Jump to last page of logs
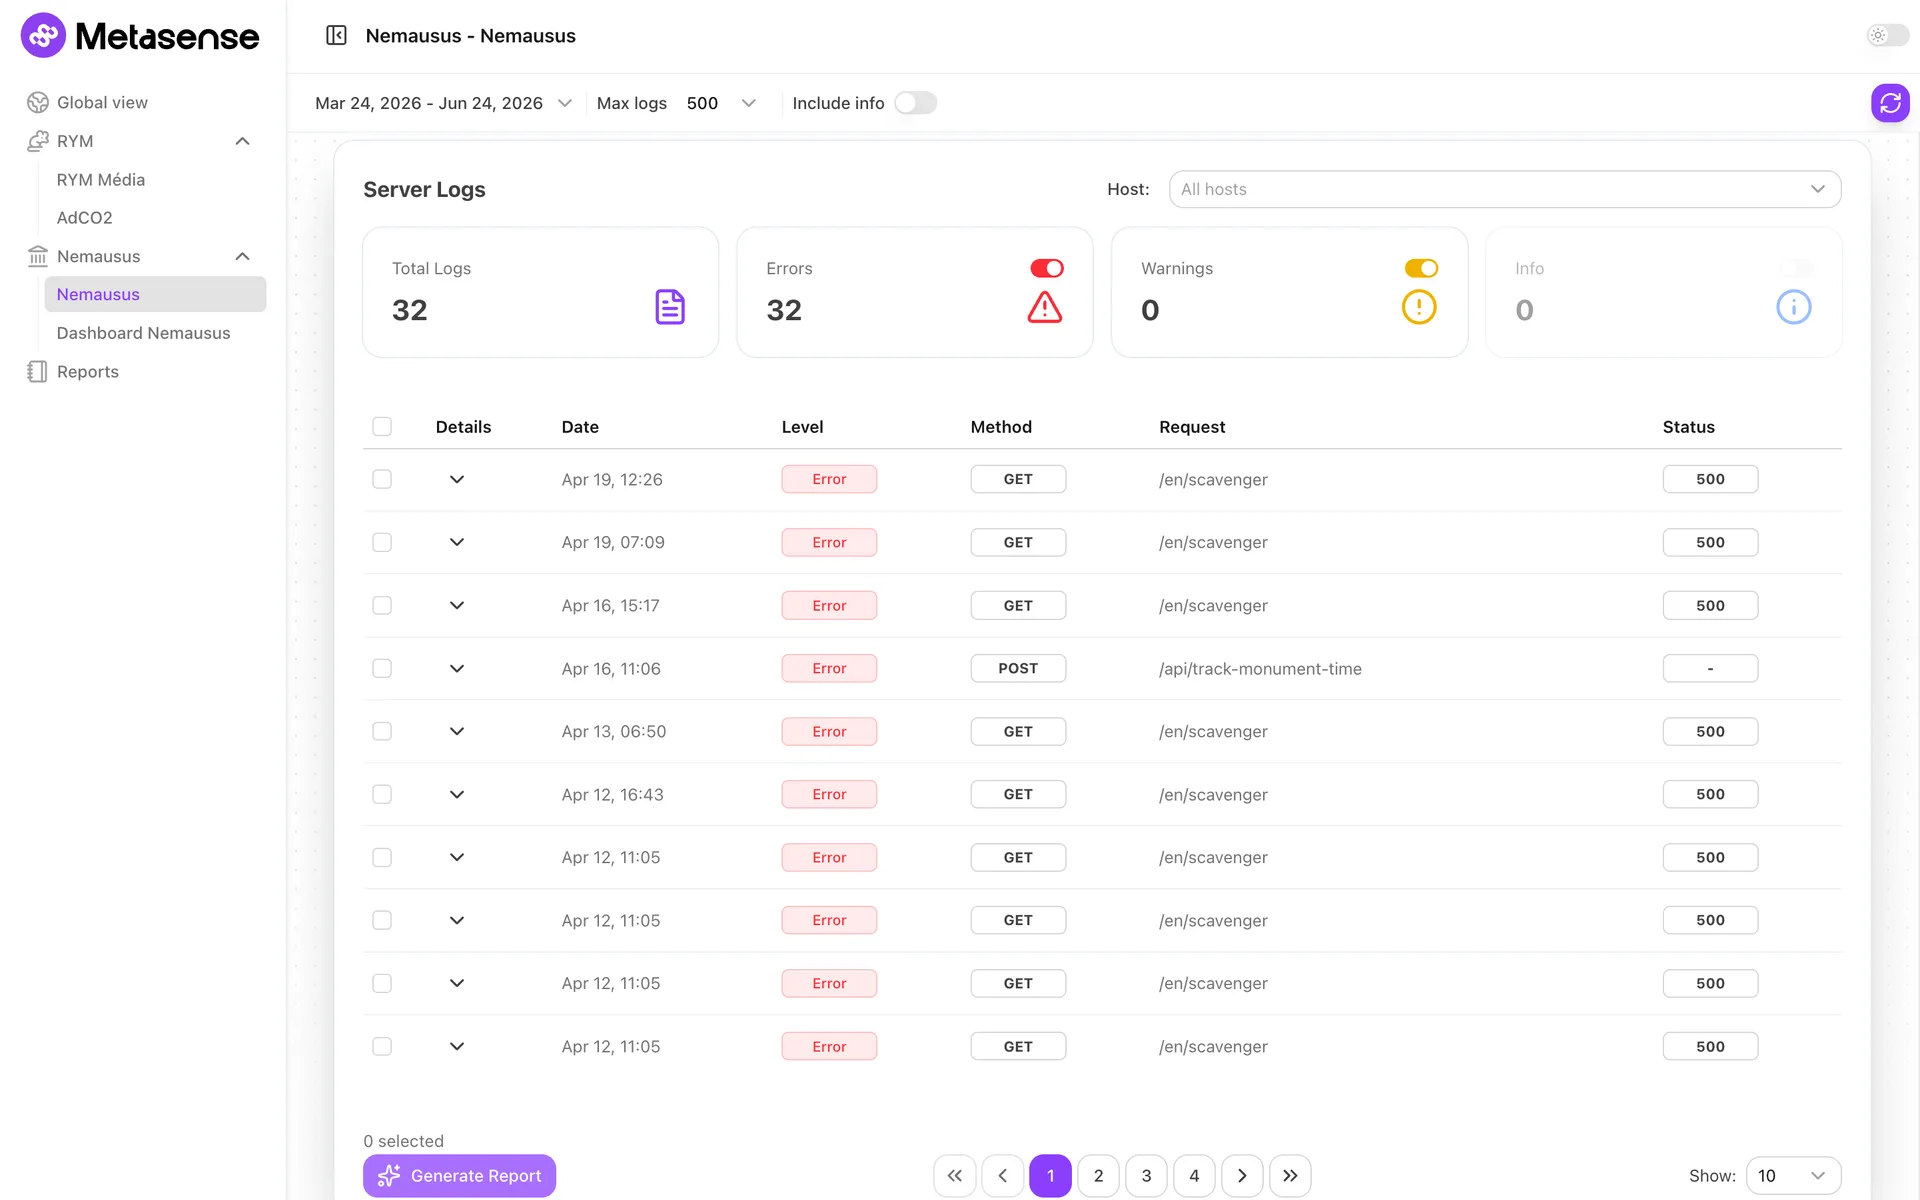The image size is (1920, 1200). (x=1290, y=1176)
